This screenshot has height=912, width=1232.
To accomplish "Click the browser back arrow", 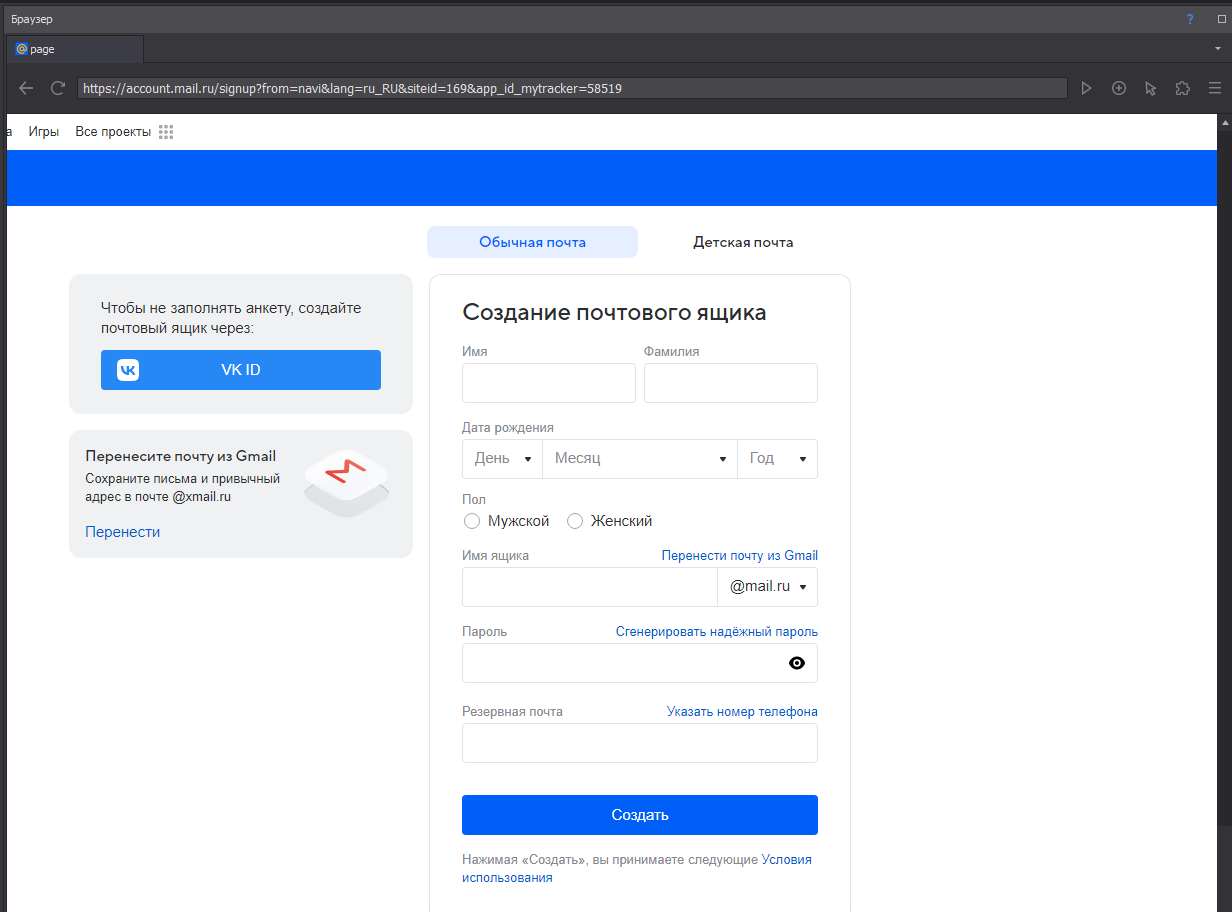I will click(26, 88).
